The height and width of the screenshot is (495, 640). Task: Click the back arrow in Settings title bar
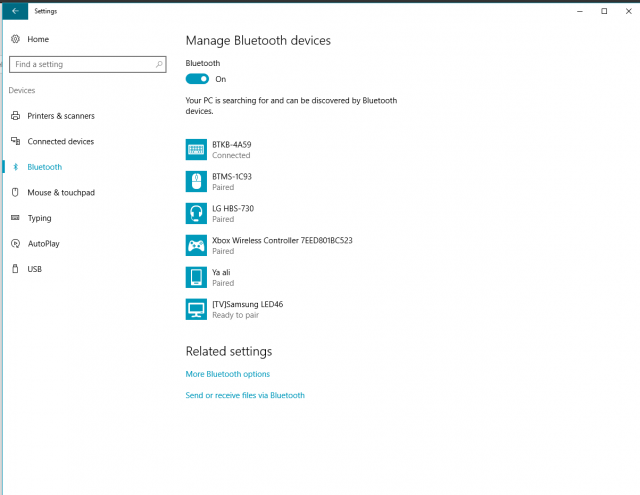tap(15, 11)
